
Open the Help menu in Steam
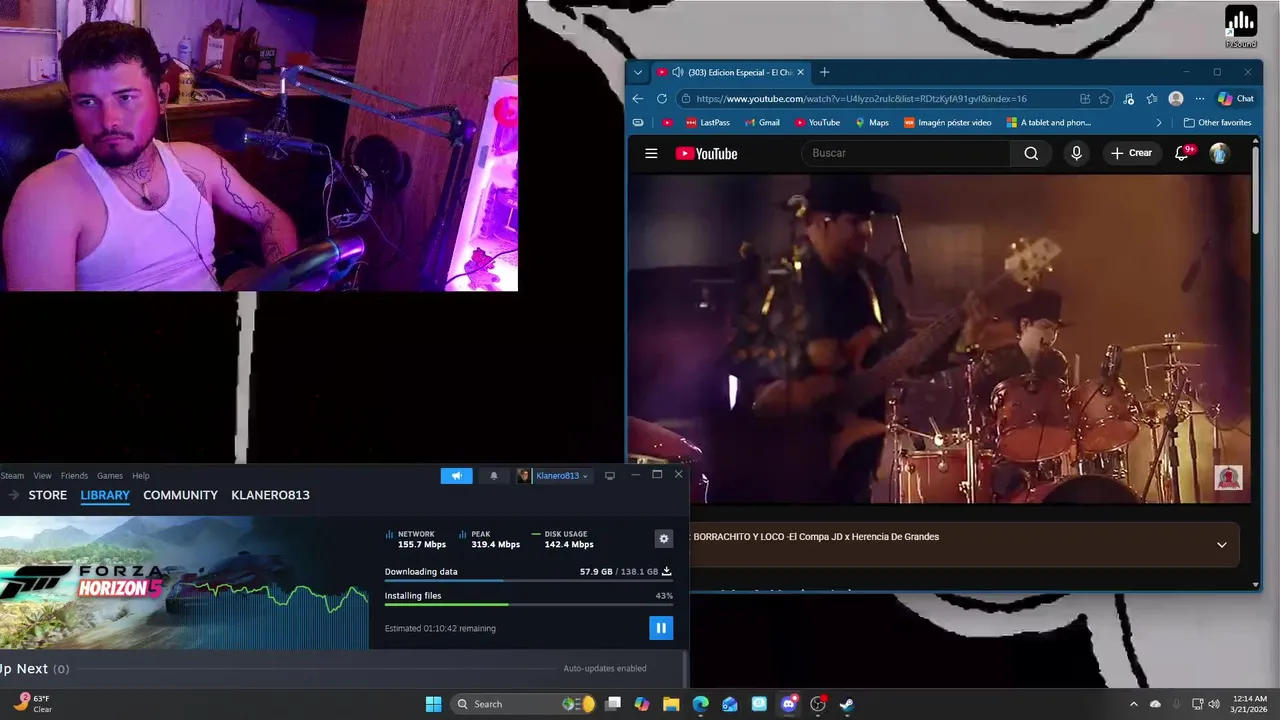click(141, 476)
